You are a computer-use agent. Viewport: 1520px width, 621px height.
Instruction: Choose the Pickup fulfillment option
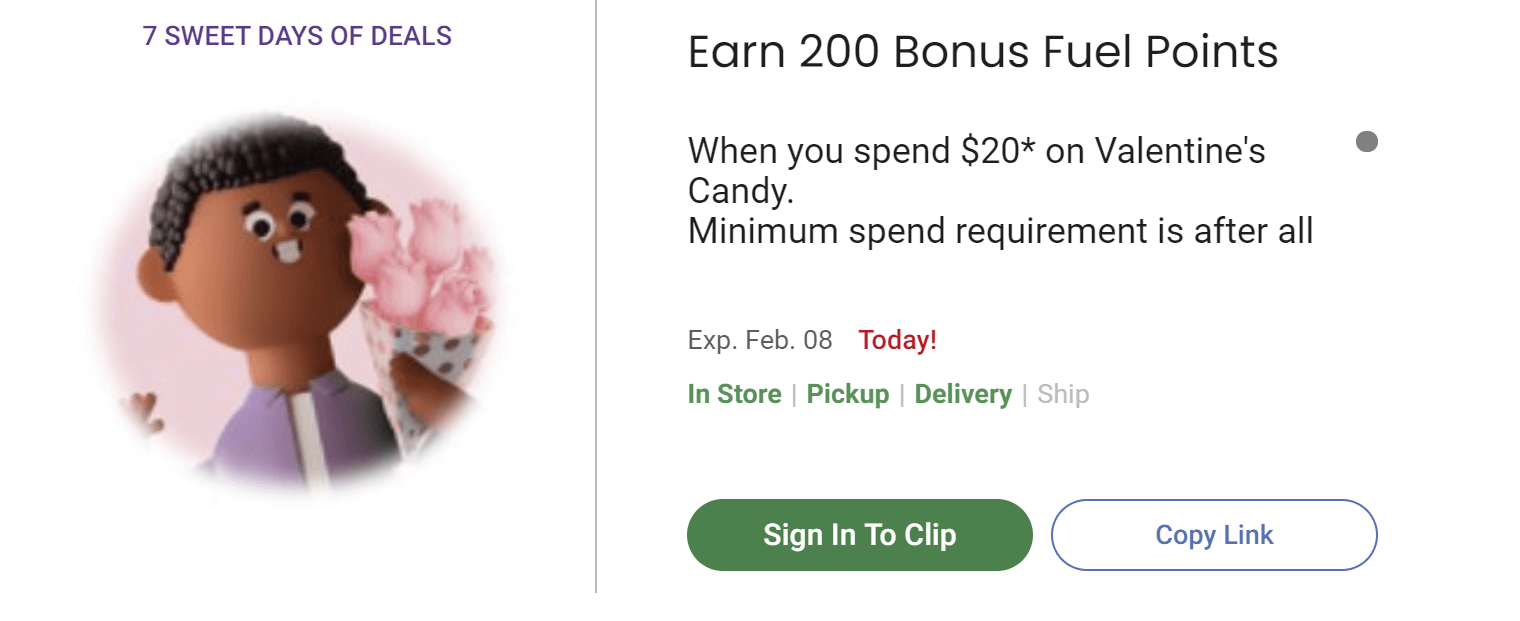tap(847, 394)
